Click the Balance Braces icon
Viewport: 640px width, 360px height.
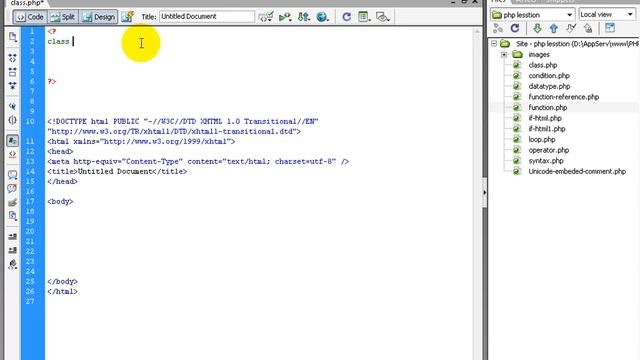(x=13, y=120)
